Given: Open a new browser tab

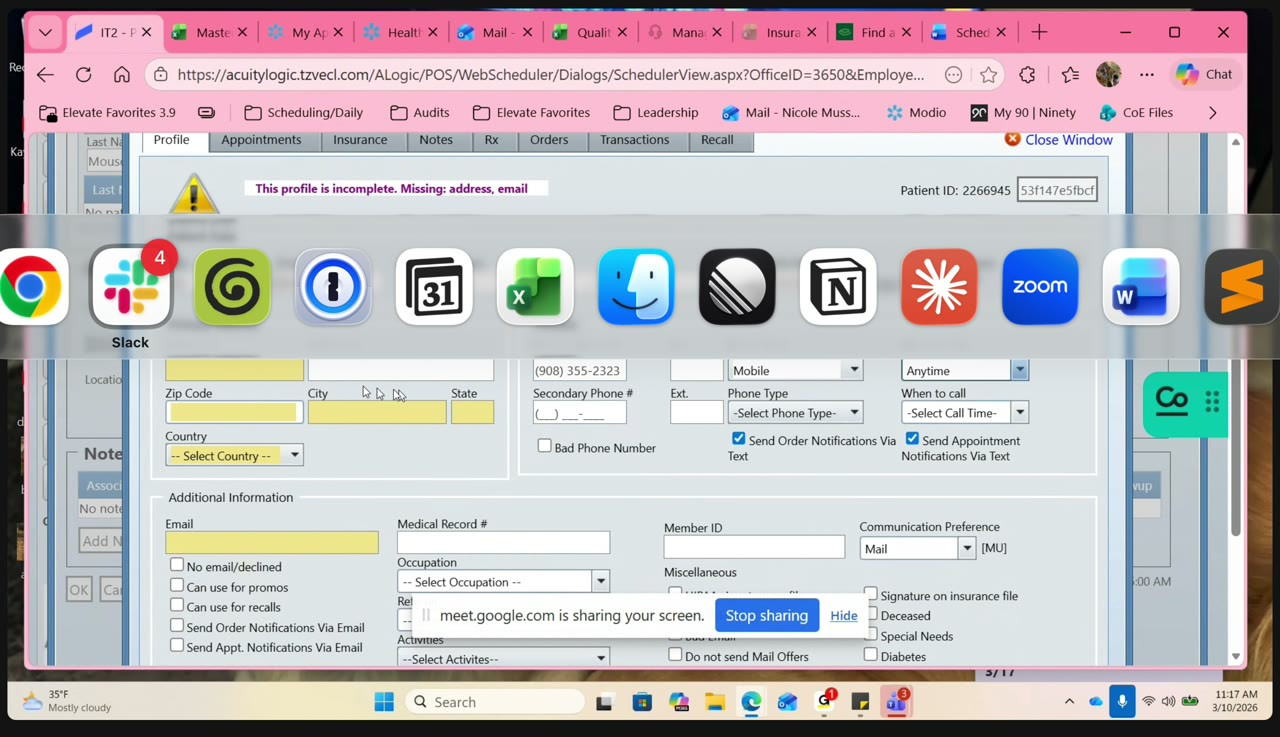Looking at the screenshot, I should tap(1039, 32).
